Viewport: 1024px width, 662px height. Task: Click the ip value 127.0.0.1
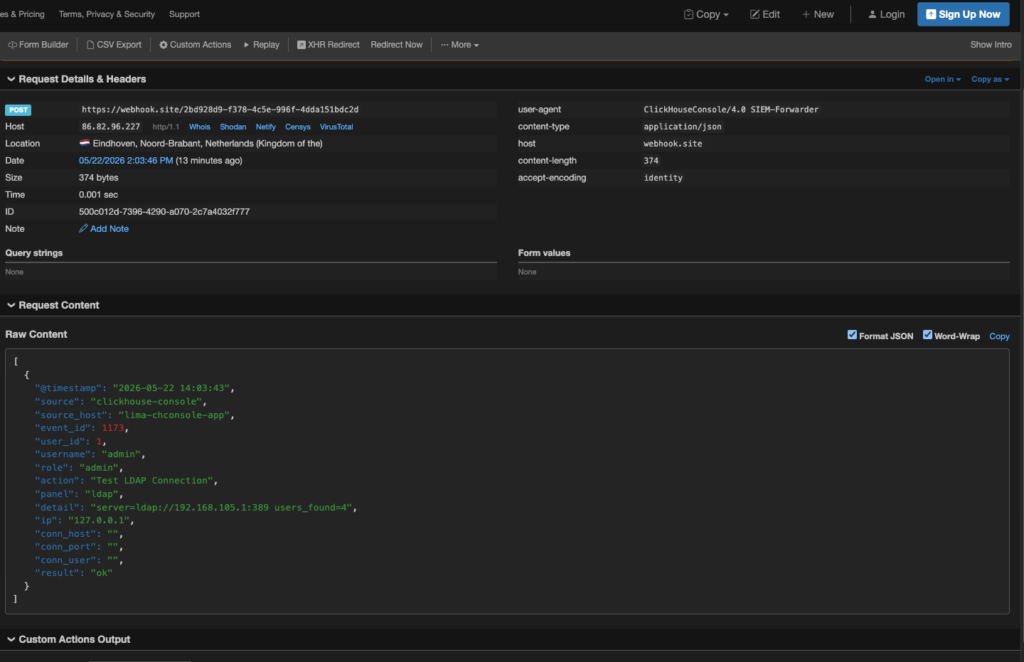(99, 520)
